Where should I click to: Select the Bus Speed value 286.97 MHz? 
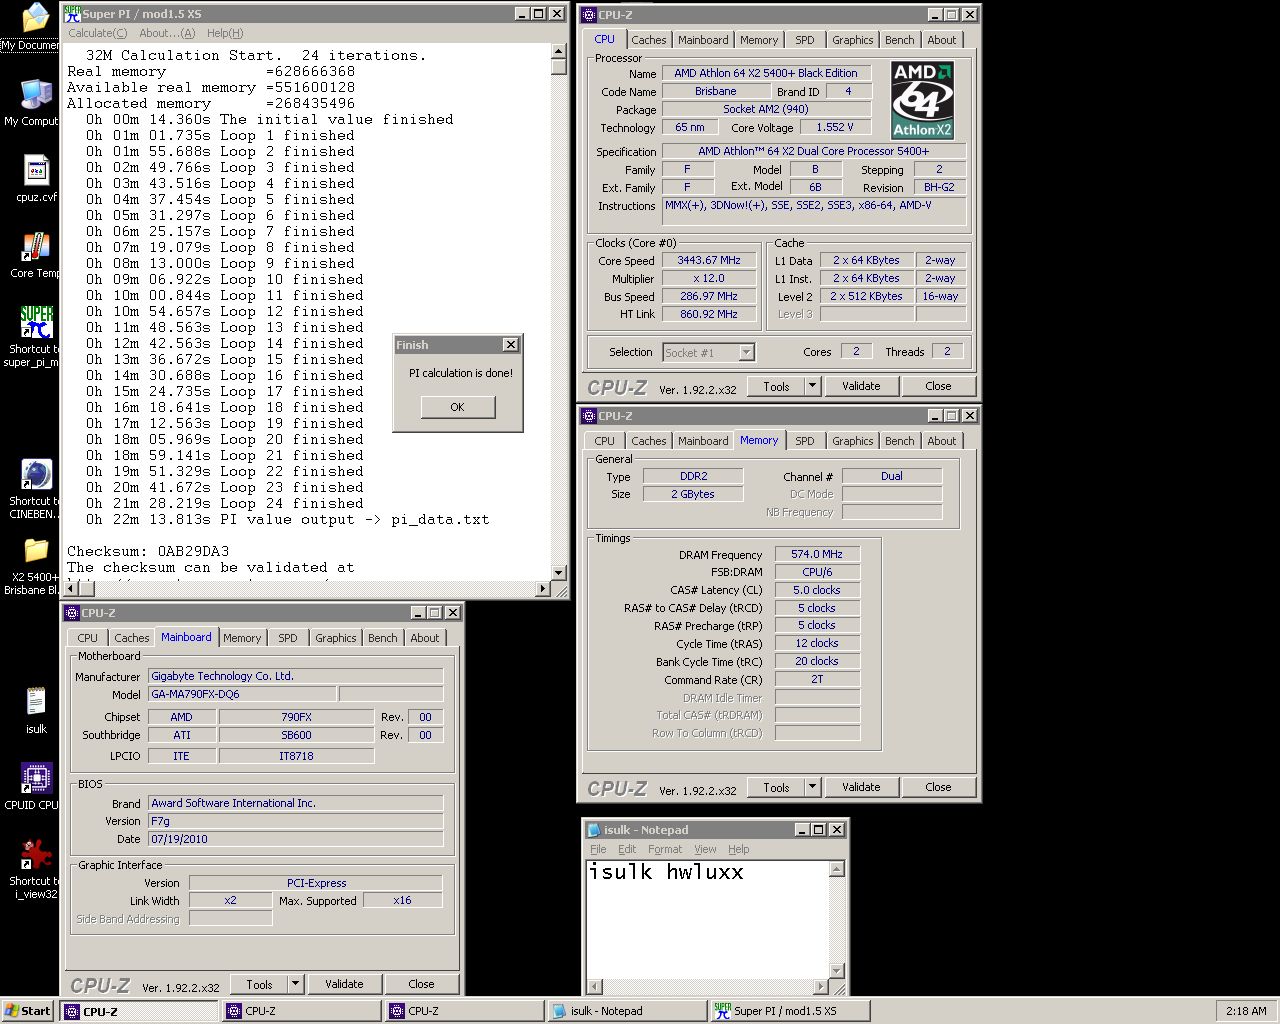coord(709,296)
